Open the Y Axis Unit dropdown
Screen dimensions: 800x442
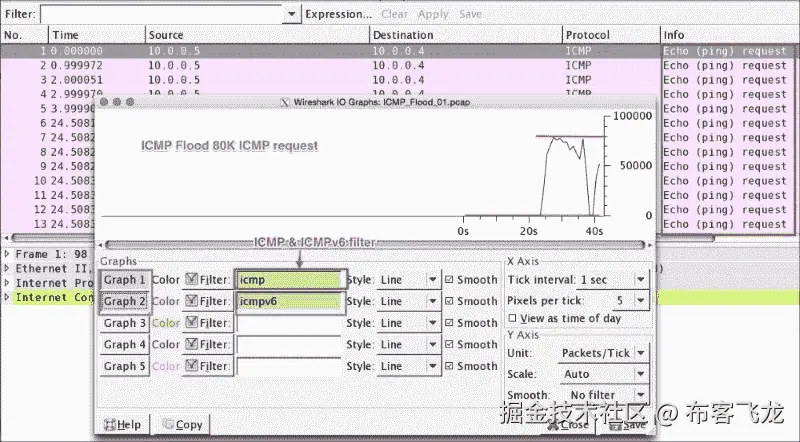pyautogui.click(x=604, y=353)
